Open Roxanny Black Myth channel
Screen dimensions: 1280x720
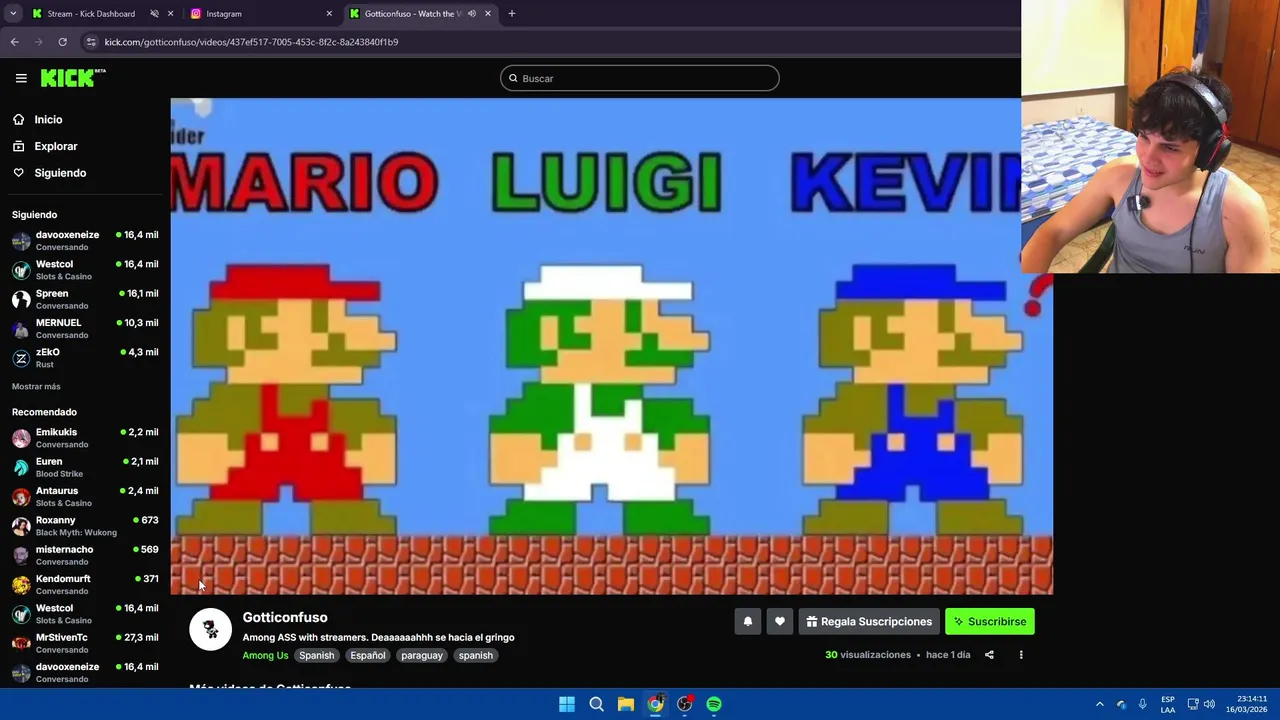tap(85, 526)
